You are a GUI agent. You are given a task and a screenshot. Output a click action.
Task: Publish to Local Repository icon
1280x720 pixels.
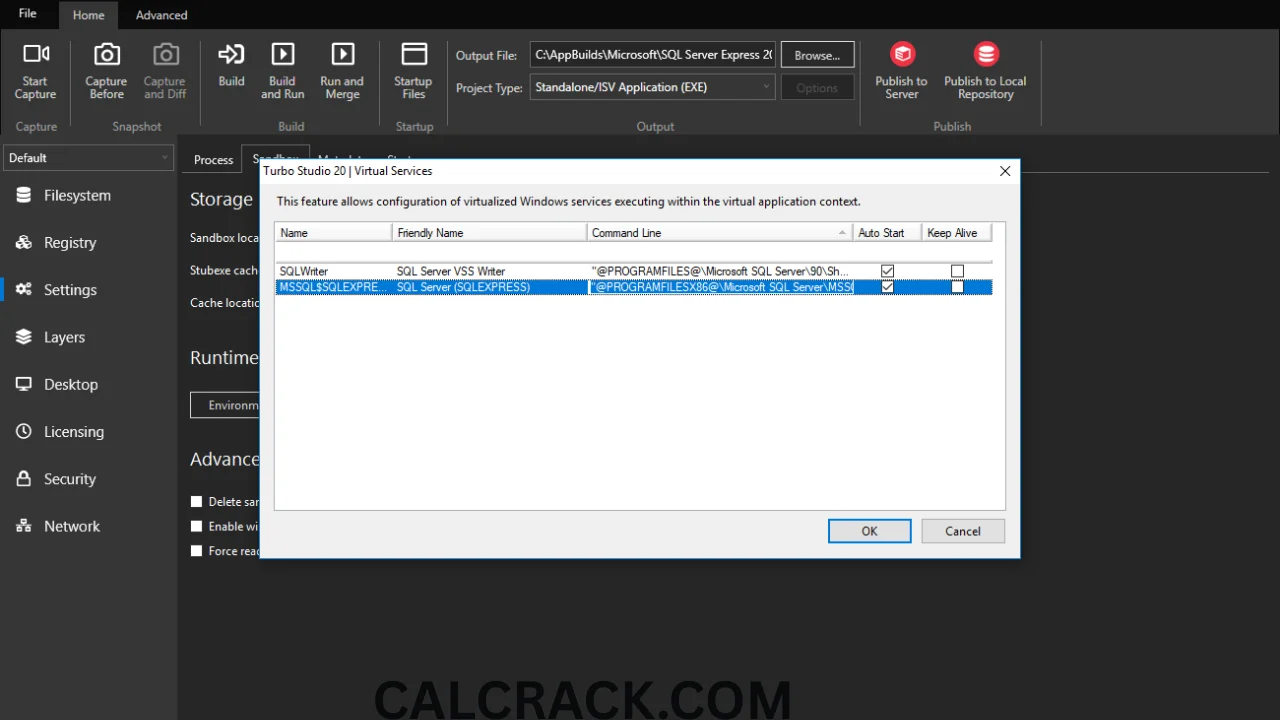coord(986,54)
